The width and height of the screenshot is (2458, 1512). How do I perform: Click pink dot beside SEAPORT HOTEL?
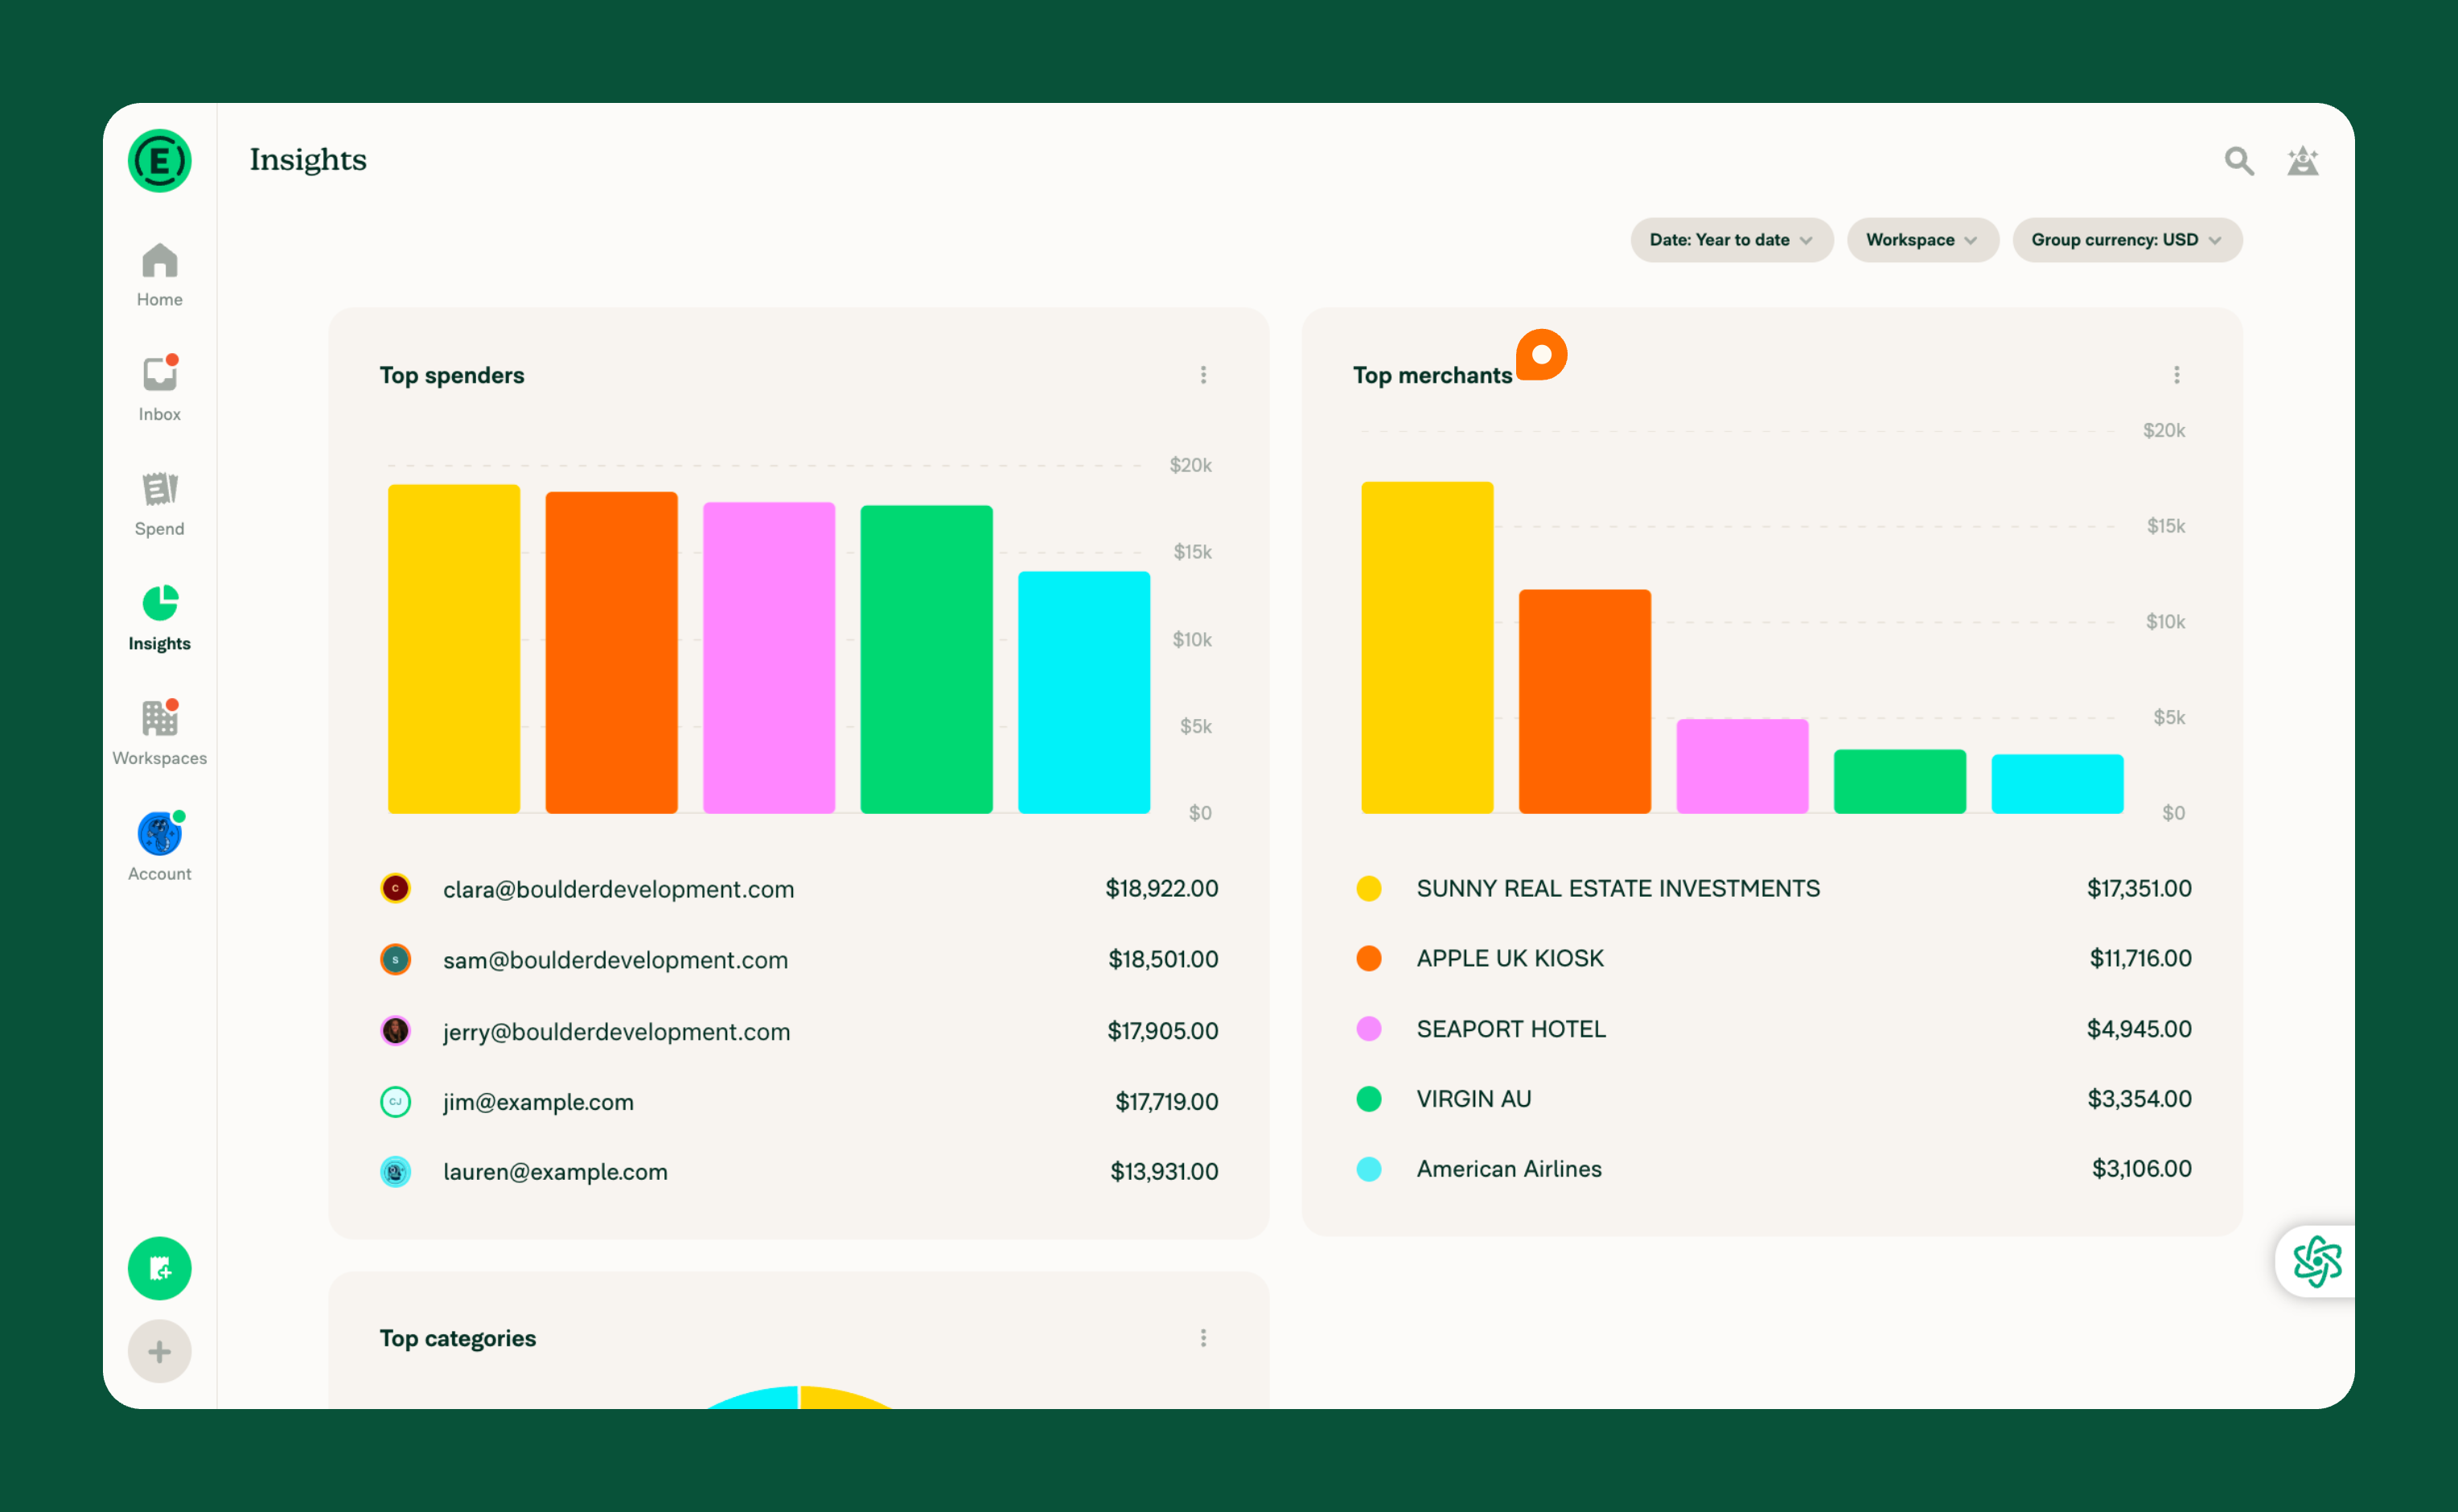click(1369, 1029)
